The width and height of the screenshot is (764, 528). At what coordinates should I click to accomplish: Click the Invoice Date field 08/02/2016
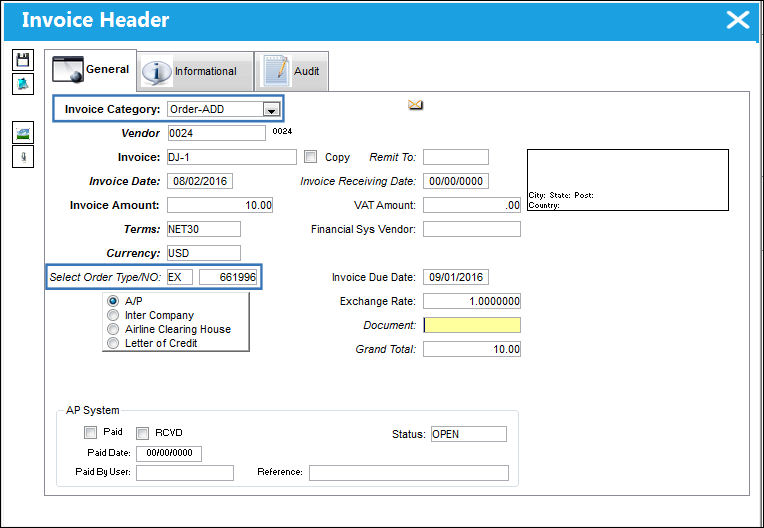pyautogui.click(x=200, y=181)
